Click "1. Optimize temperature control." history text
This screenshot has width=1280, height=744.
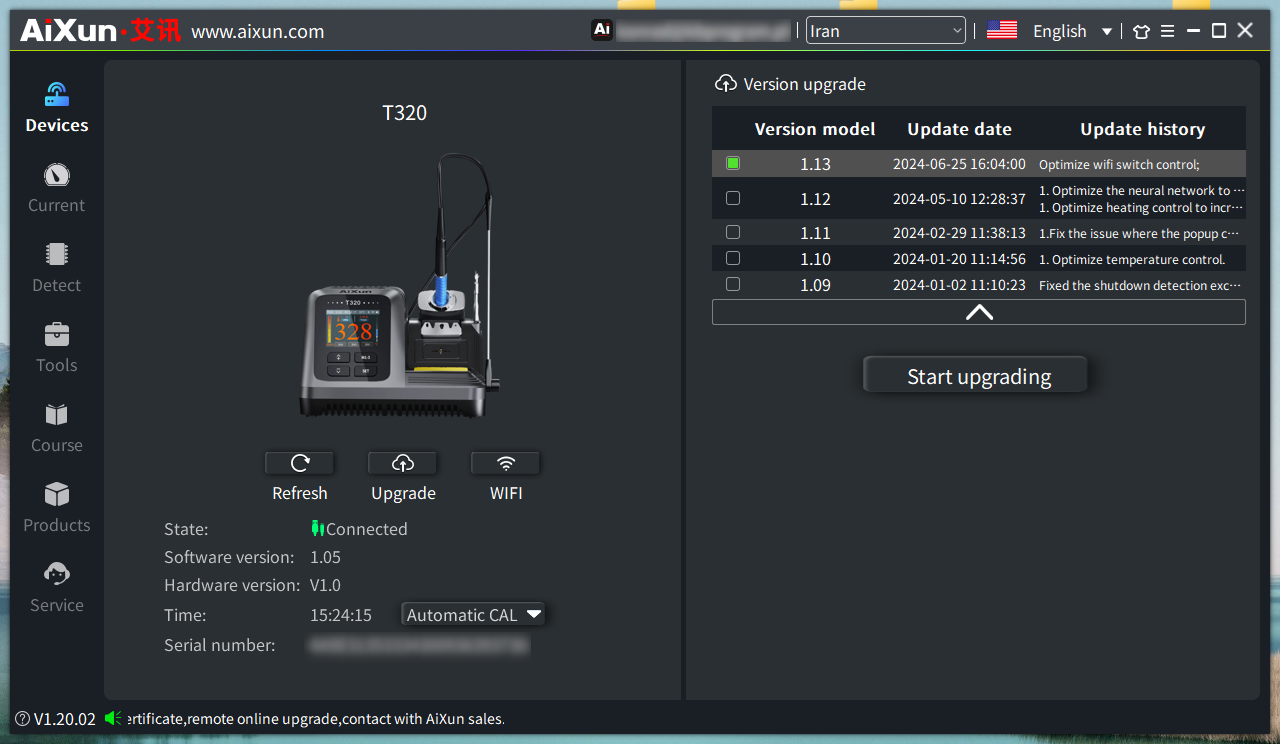pos(1132,260)
